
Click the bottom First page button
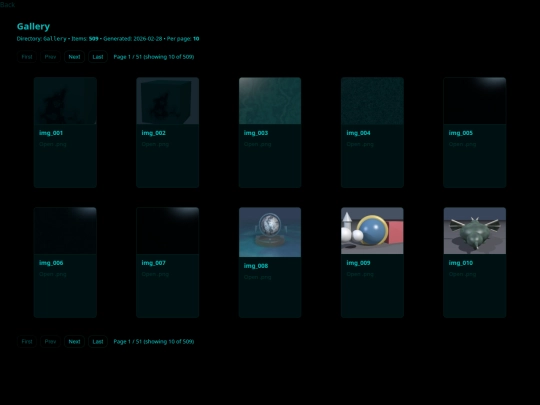point(27,342)
